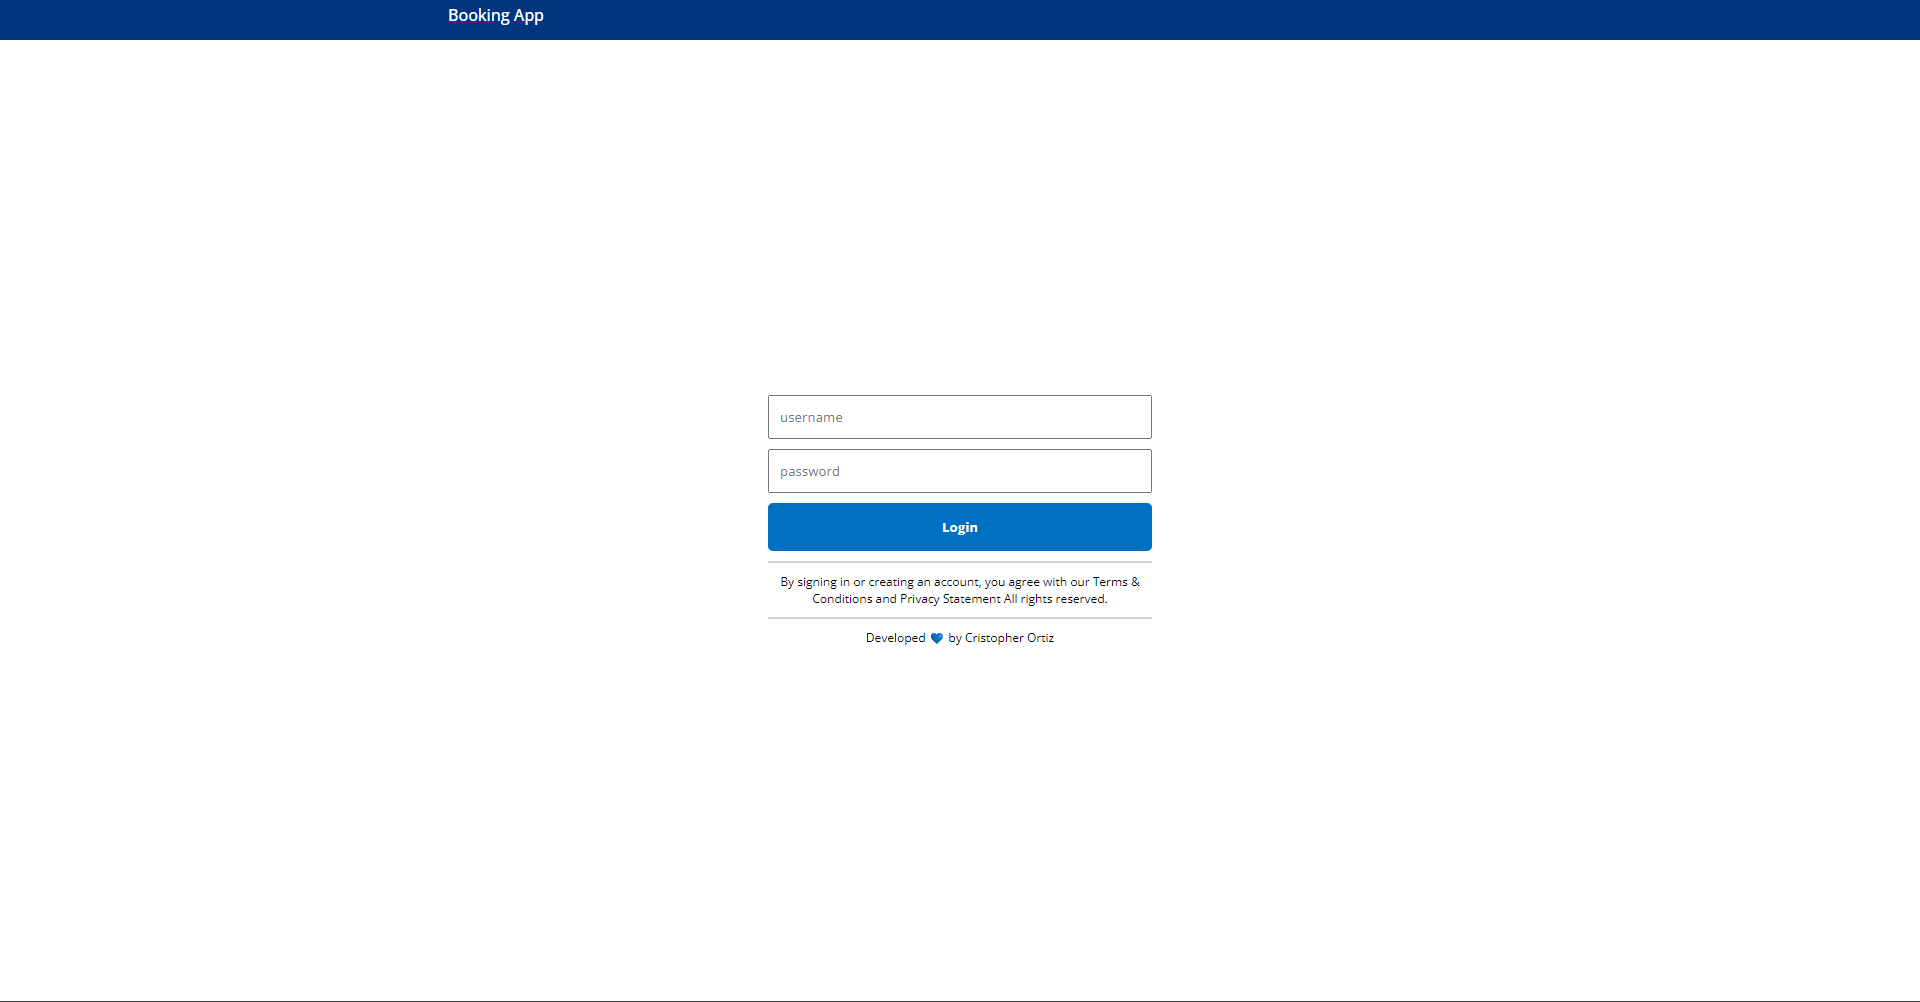This screenshot has height=1002, width=1920.
Task: Click the blue top navigation bar
Action: coord(1200,19)
